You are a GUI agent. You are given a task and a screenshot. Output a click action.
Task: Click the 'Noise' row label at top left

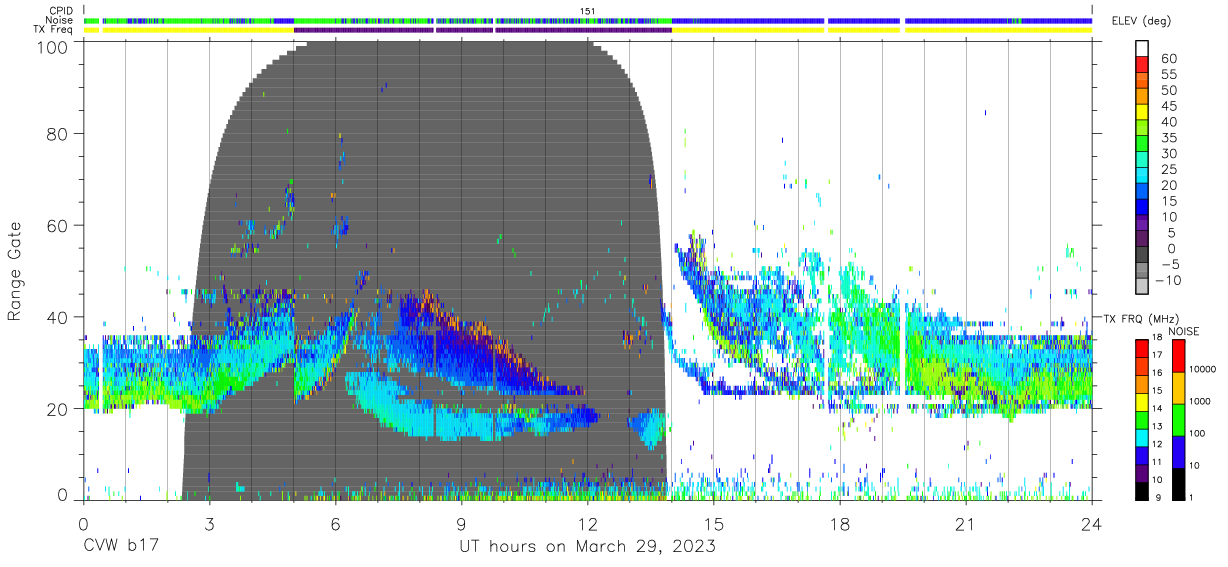coord(61,20)
